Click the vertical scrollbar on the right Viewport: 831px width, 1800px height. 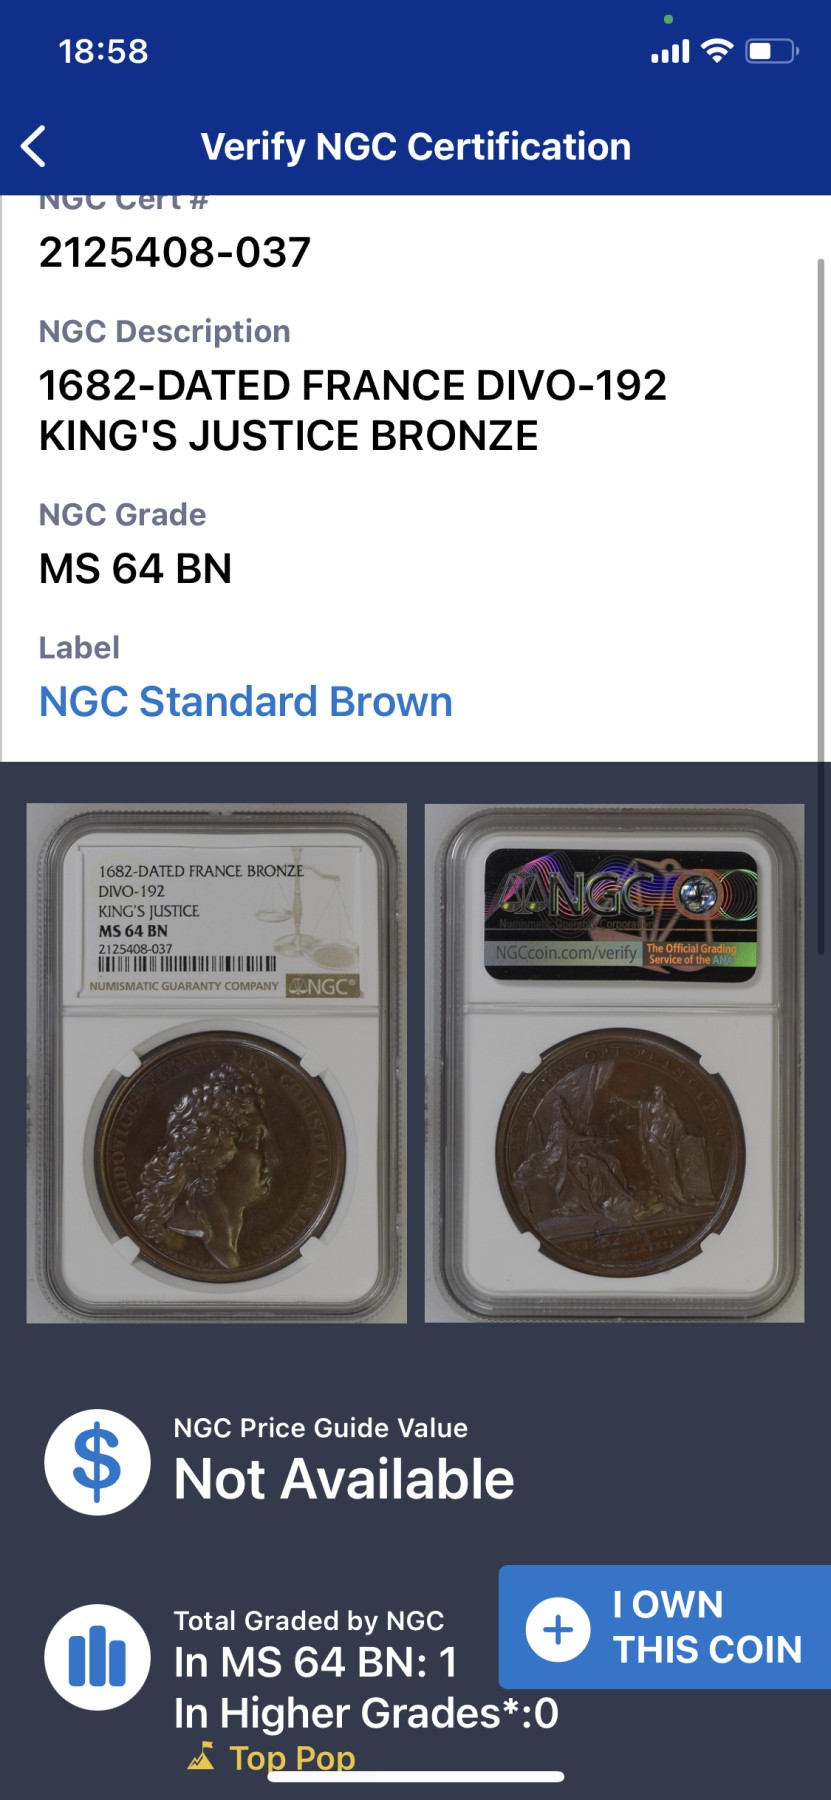821,605
